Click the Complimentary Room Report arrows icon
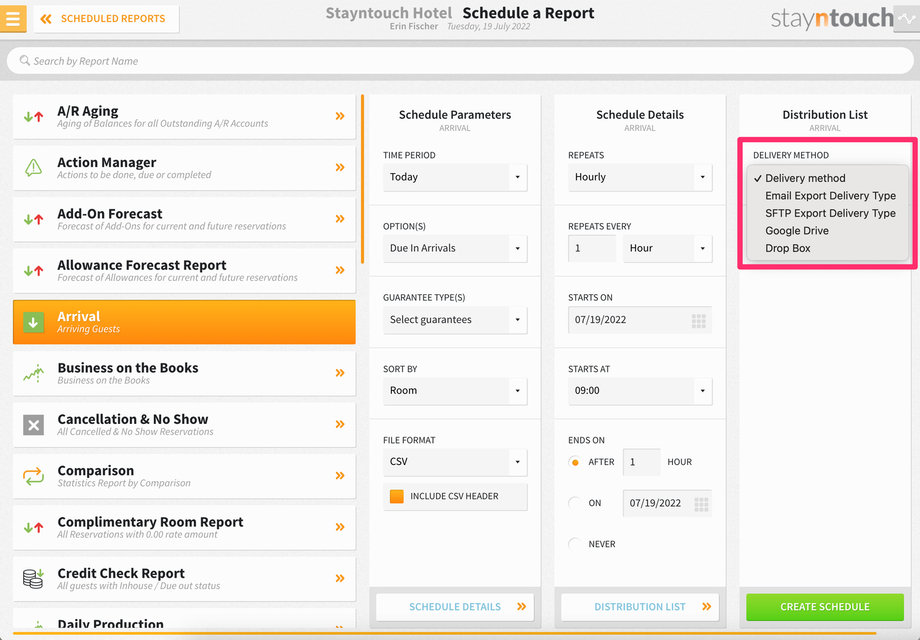 point(33,527)
